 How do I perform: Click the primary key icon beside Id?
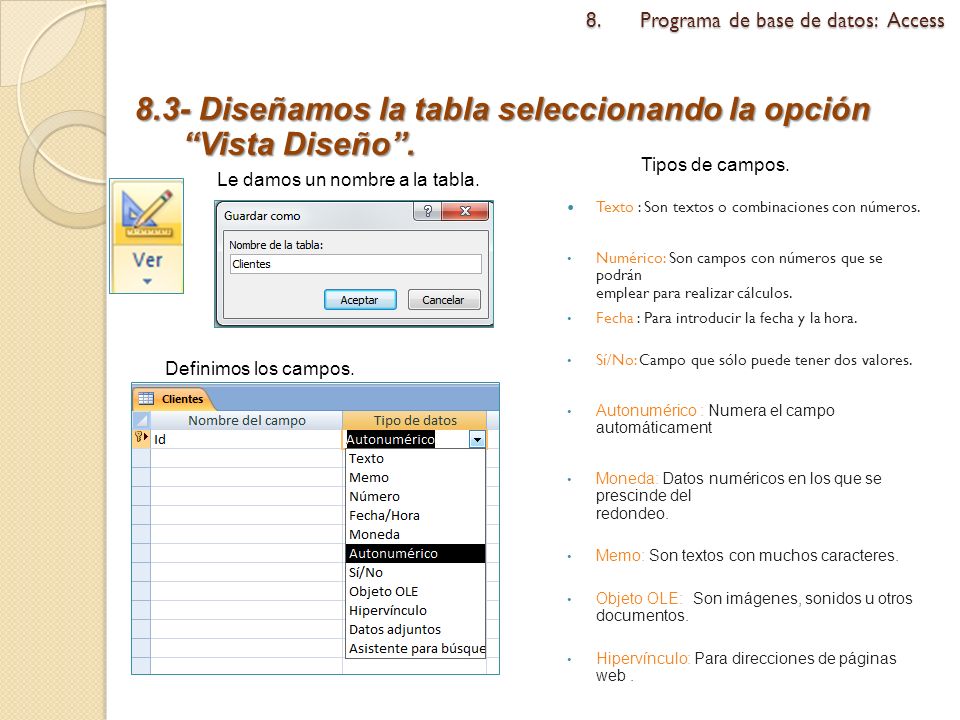coord(141,438)
